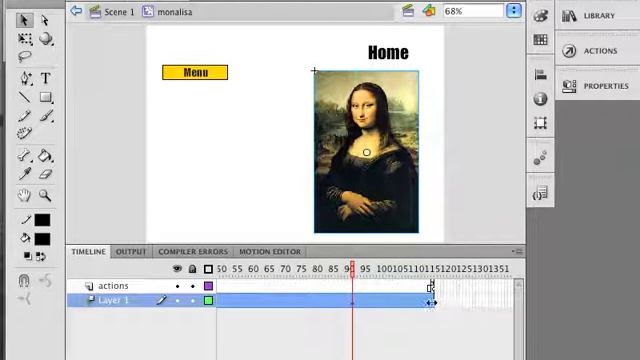Toggle green outline swatch of Layer 1

(x=208, y=301)
